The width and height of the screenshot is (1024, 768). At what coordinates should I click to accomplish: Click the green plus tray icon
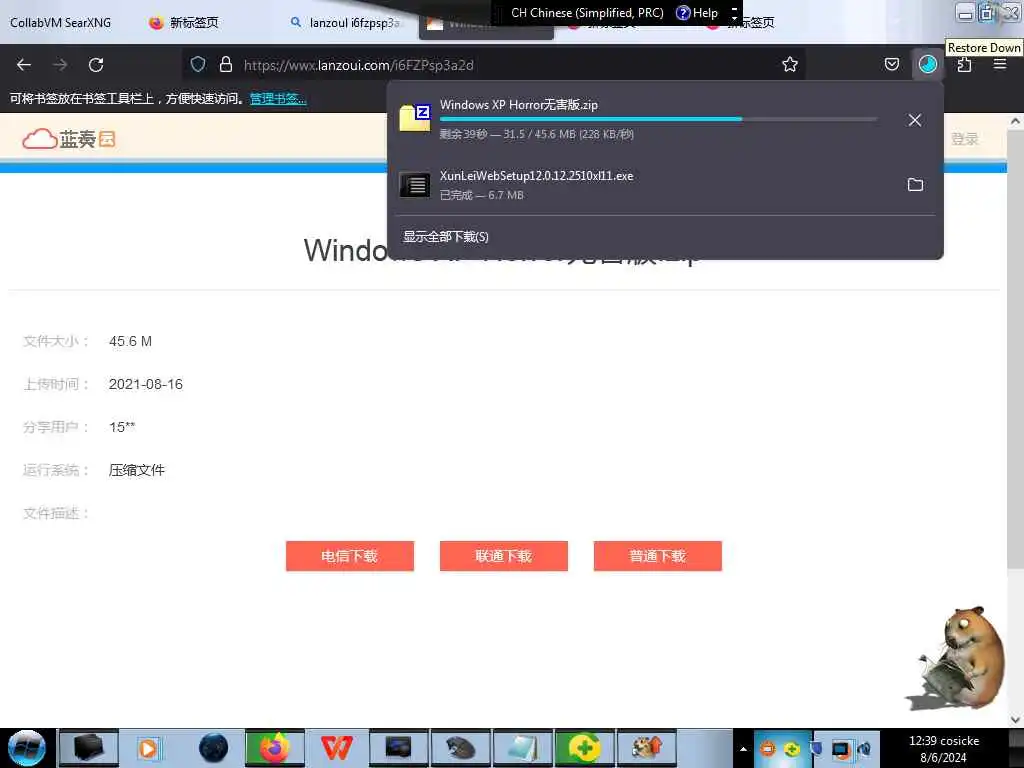pyautogui.click(x=792, y=749)
